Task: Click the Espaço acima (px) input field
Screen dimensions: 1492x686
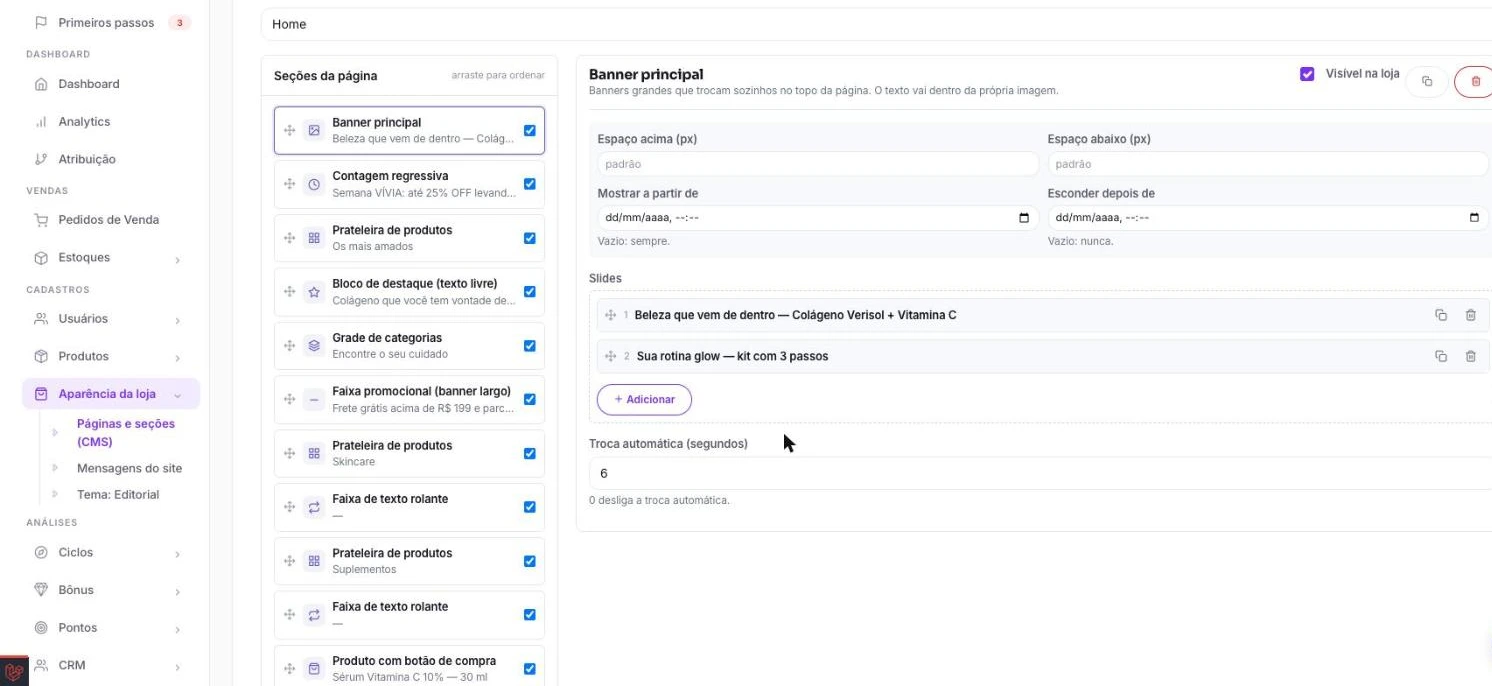Action: (x=818, y=164)
